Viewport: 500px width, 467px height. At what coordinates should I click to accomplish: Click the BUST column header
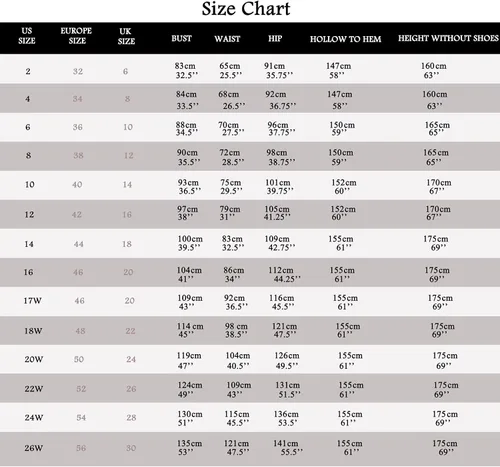point(182,38)
